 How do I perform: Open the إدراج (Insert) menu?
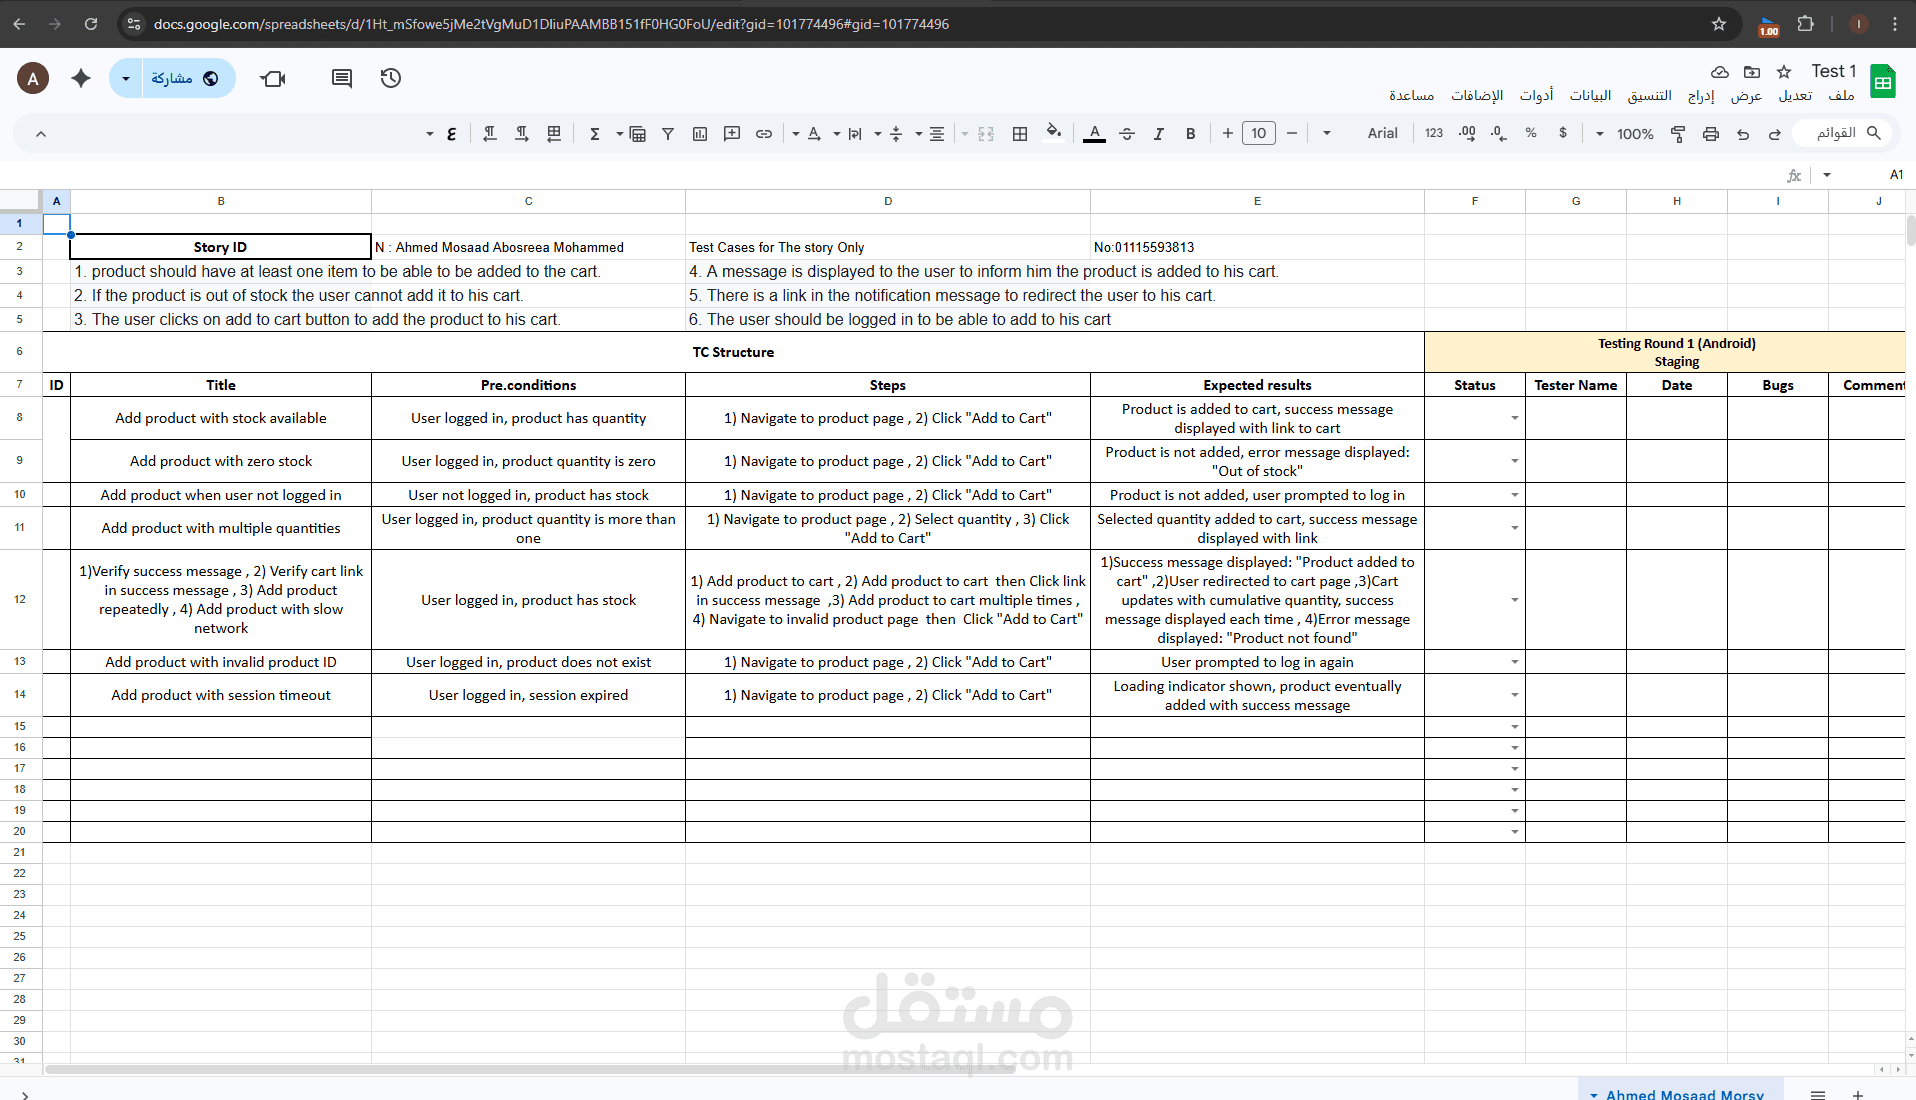pyautogui.click(x=1701, y=96)
